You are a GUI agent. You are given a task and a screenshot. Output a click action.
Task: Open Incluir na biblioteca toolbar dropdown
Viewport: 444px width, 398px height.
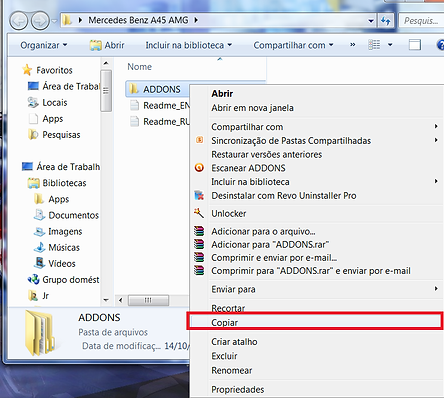189,45
